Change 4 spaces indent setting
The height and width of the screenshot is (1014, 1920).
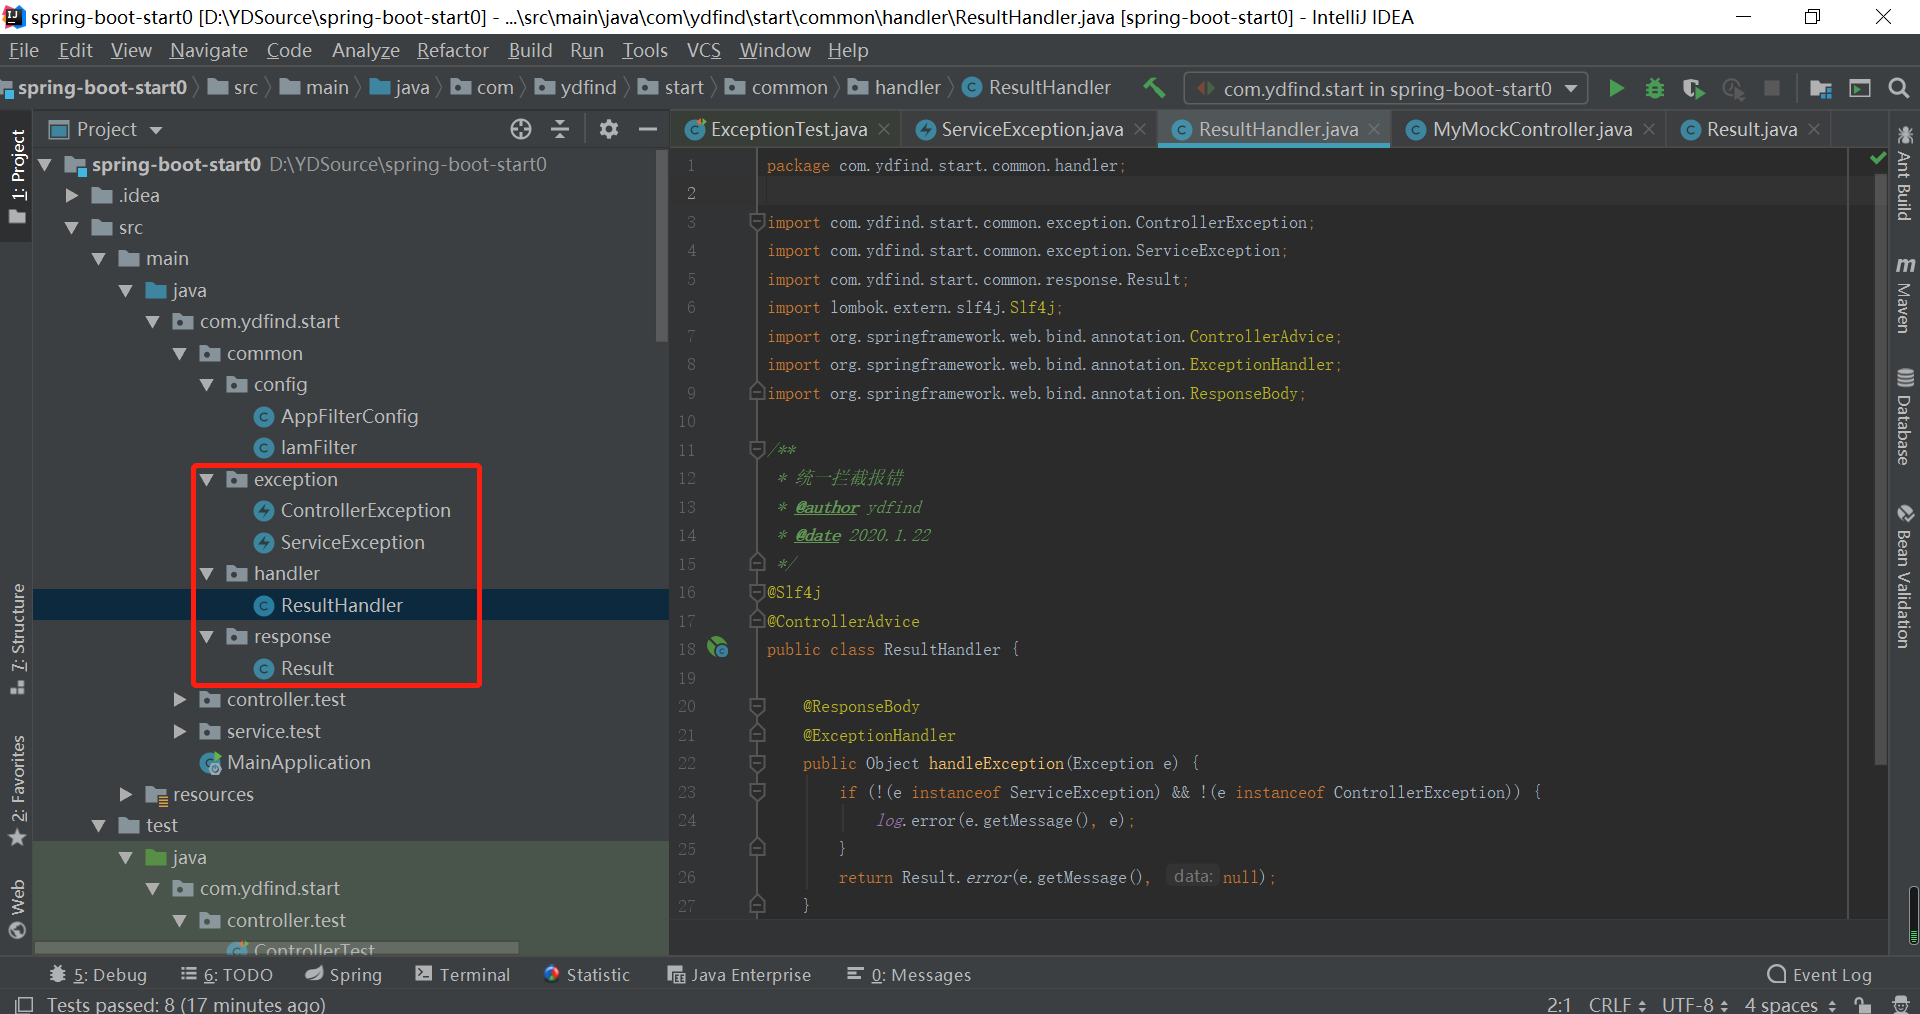(1790, 1004)
